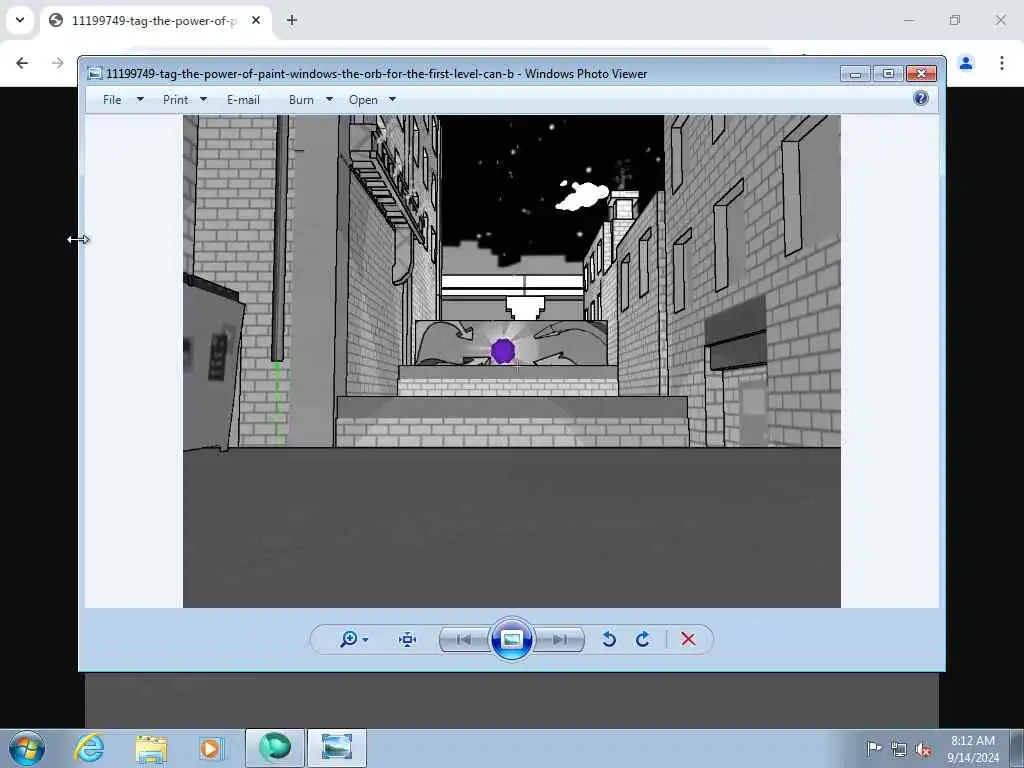This screenshot has height=768, width=1024.
Task: Rotate the image clockwise
Action: (x=643, y=639)
